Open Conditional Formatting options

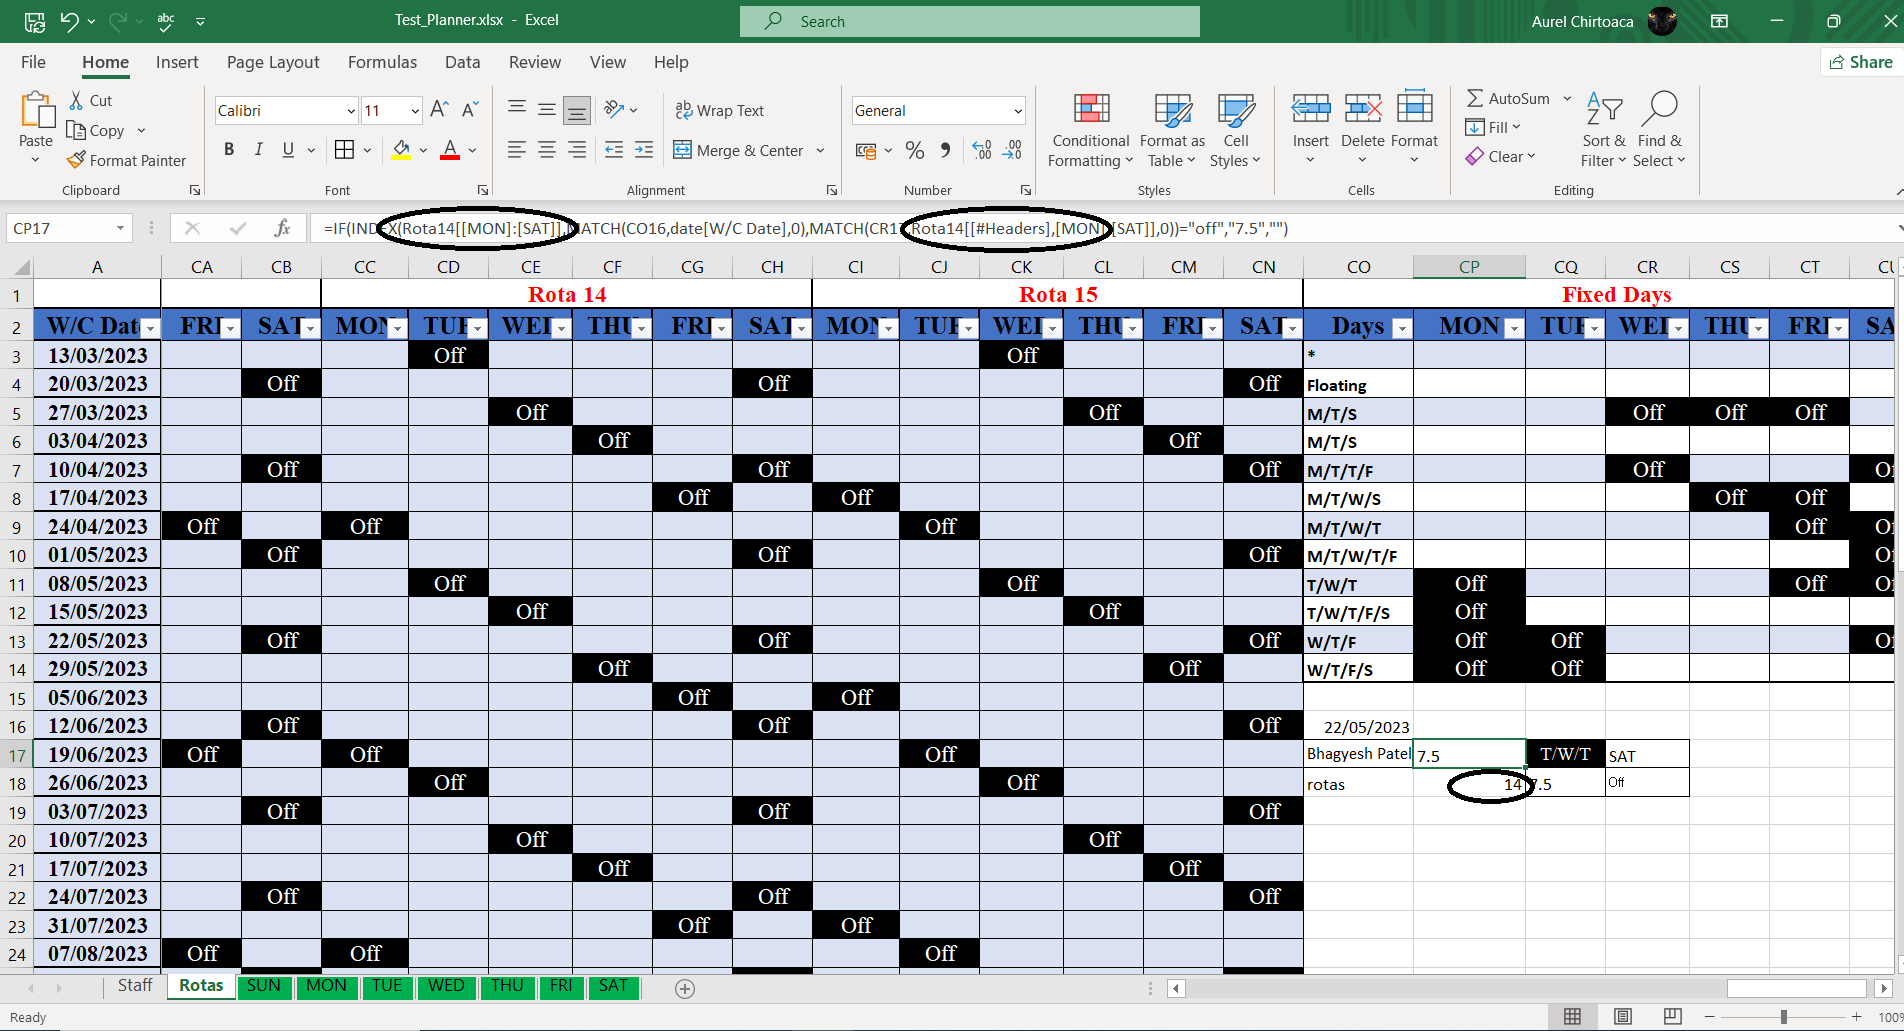pos(1089,130)
